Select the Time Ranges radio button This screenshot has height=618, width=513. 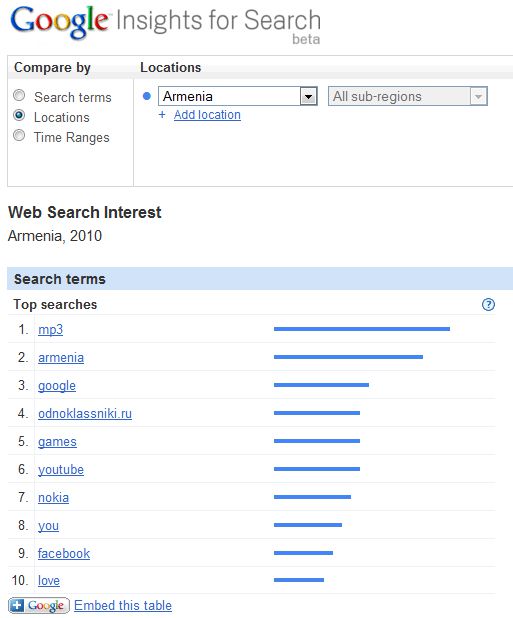pyautogui.click(x=19, y=136)
